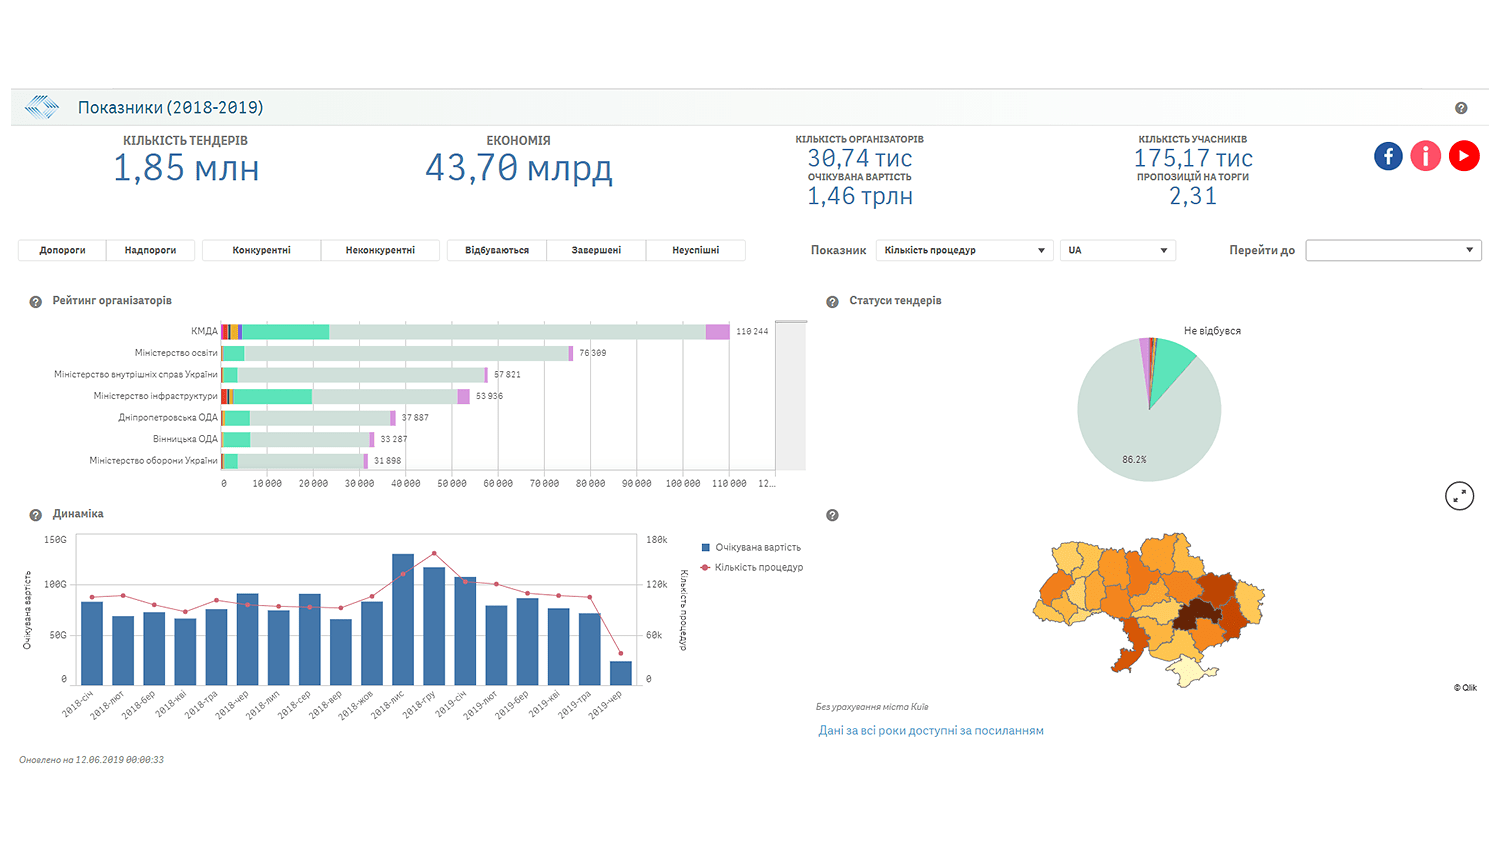
Task: Expand the map to fullscreen
Action: (x=1459, y=495)
